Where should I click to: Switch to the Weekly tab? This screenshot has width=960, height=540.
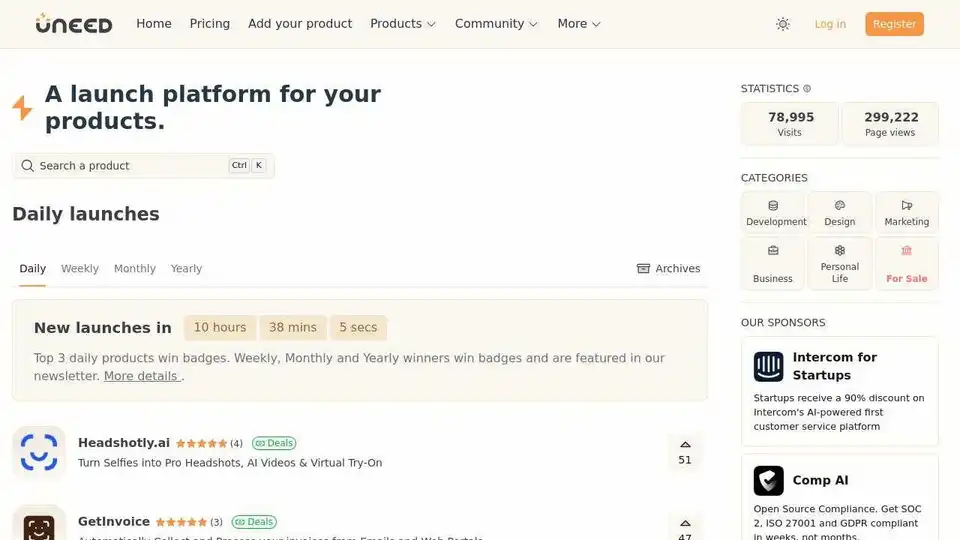click(x=80, y=269)
